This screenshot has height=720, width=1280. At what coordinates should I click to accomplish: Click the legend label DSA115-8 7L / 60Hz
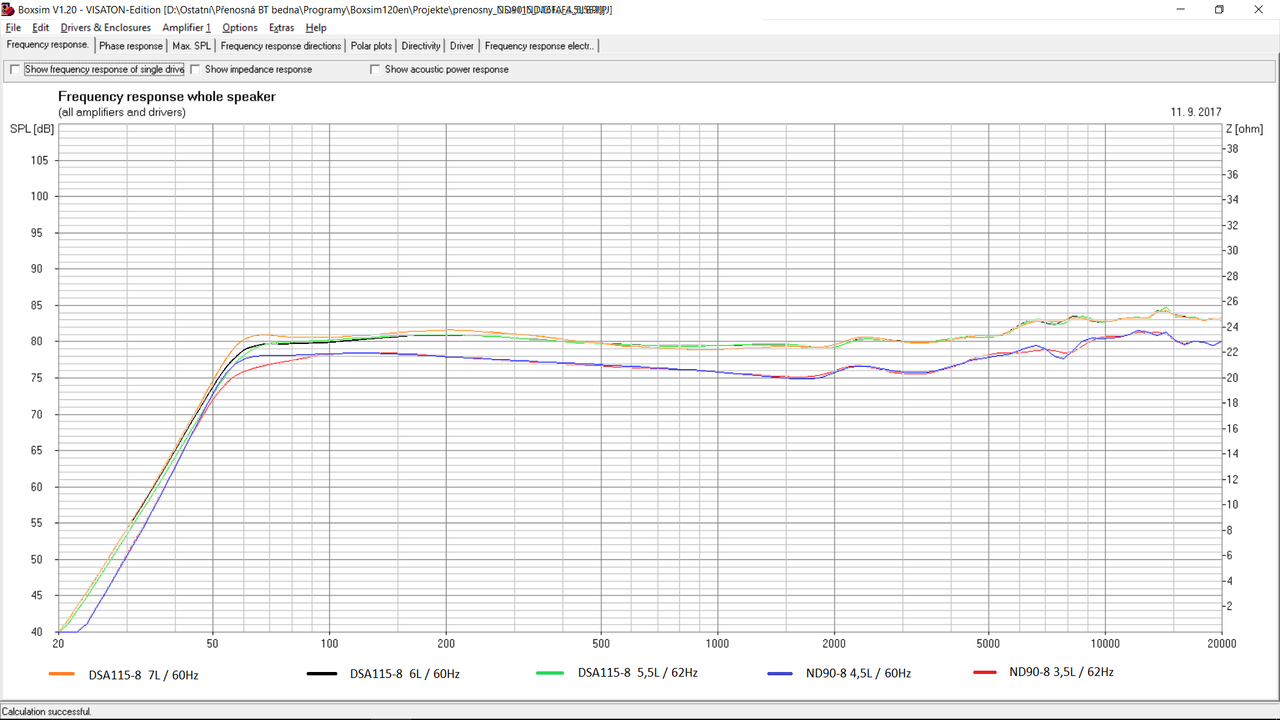pyautogui.click(x=143, y=675)
